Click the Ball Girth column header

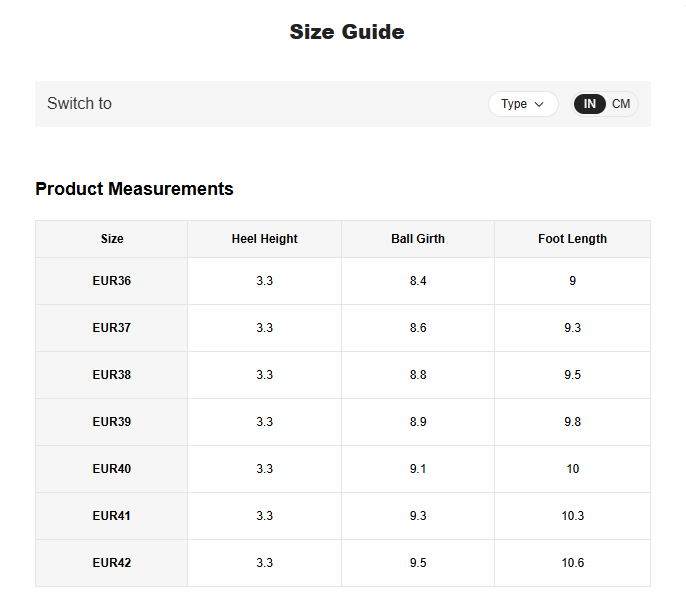click(418, 239)
